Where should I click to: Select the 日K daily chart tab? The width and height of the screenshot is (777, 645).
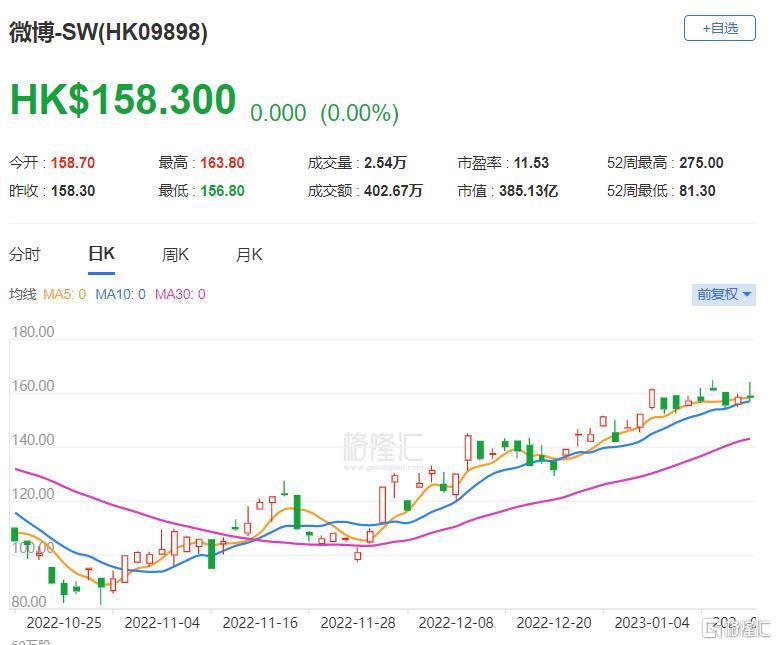102,254
